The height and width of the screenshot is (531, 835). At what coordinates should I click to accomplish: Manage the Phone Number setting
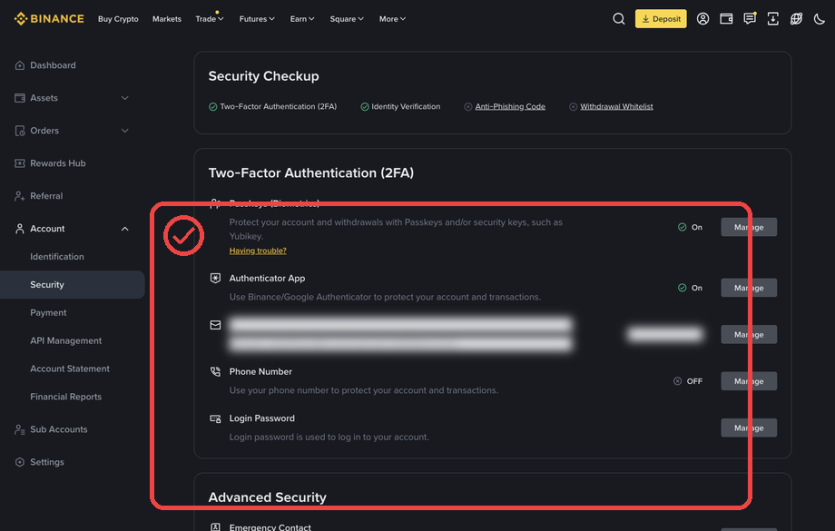pyautogui.click(x=749, y=381)
